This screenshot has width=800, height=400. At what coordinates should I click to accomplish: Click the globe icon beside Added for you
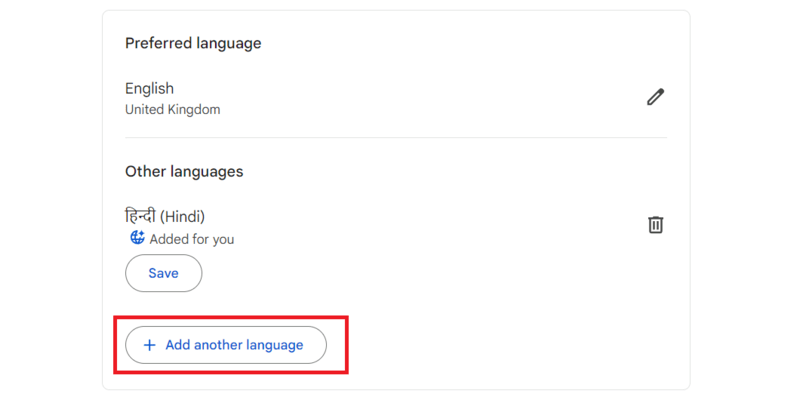click(137, 238)
